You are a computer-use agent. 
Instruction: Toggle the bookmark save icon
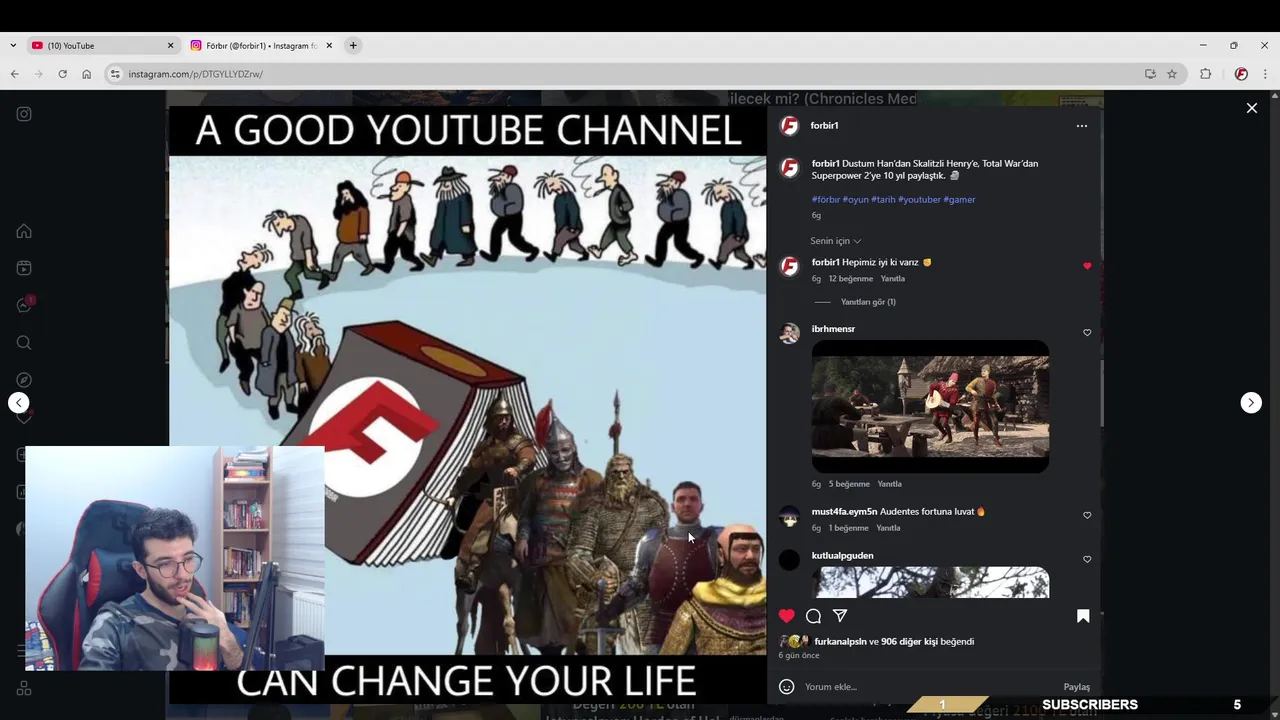[1083, 616]
